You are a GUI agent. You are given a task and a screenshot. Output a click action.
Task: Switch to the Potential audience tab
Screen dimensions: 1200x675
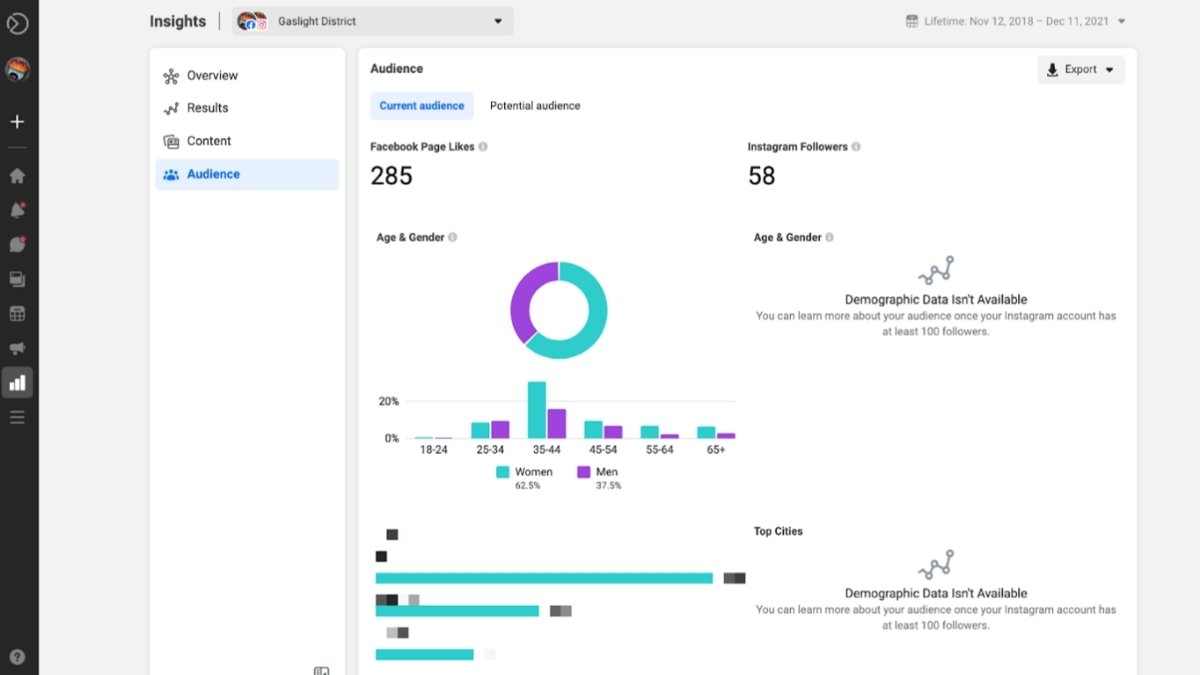tap(534, 106)
